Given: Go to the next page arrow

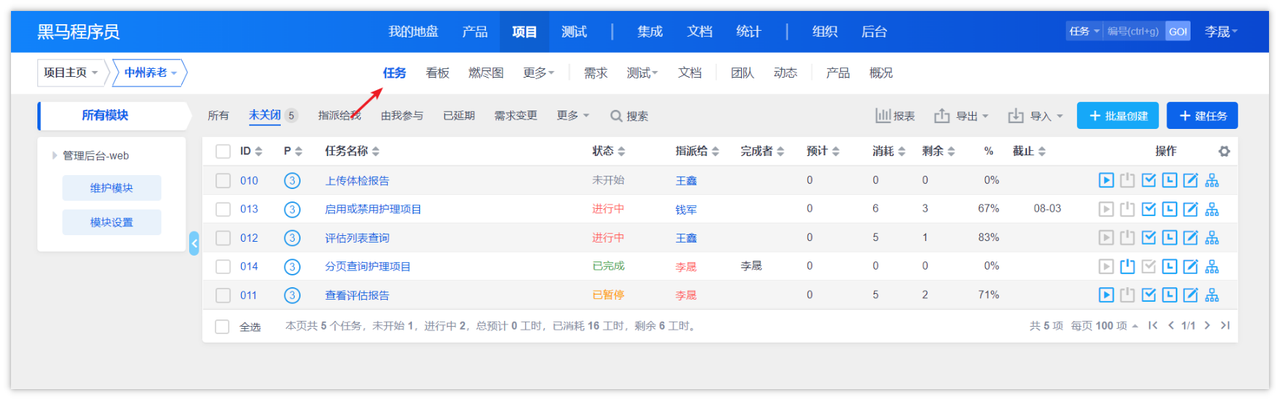Looking at the screenshot, I should coord(1207,326).
